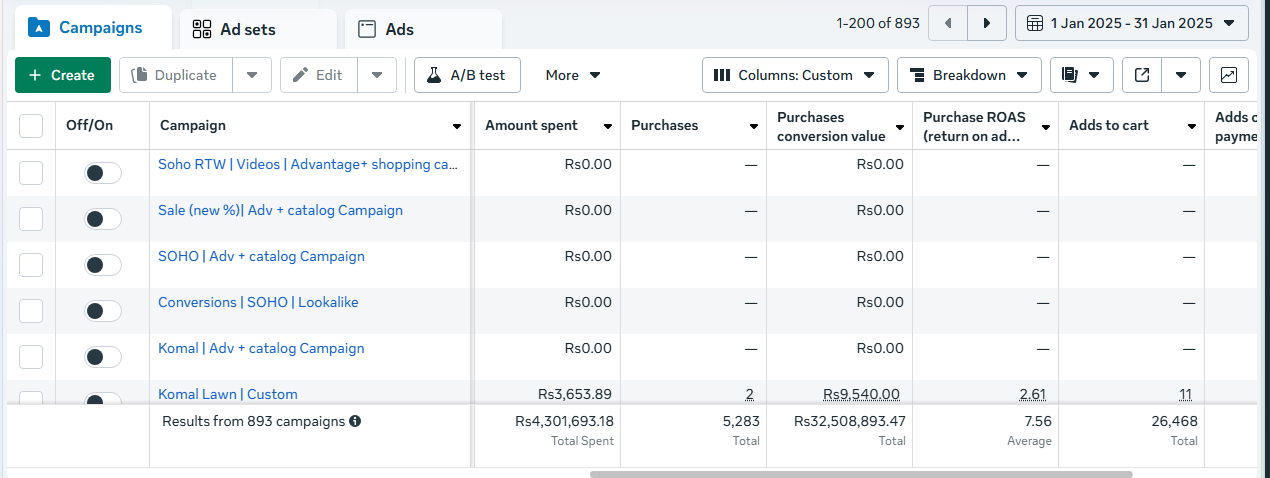The width and height of the screenshot is (1270, 478).
Task: Open Komal Adv + catalog Campaign link
Action: (x=261, y=348)
